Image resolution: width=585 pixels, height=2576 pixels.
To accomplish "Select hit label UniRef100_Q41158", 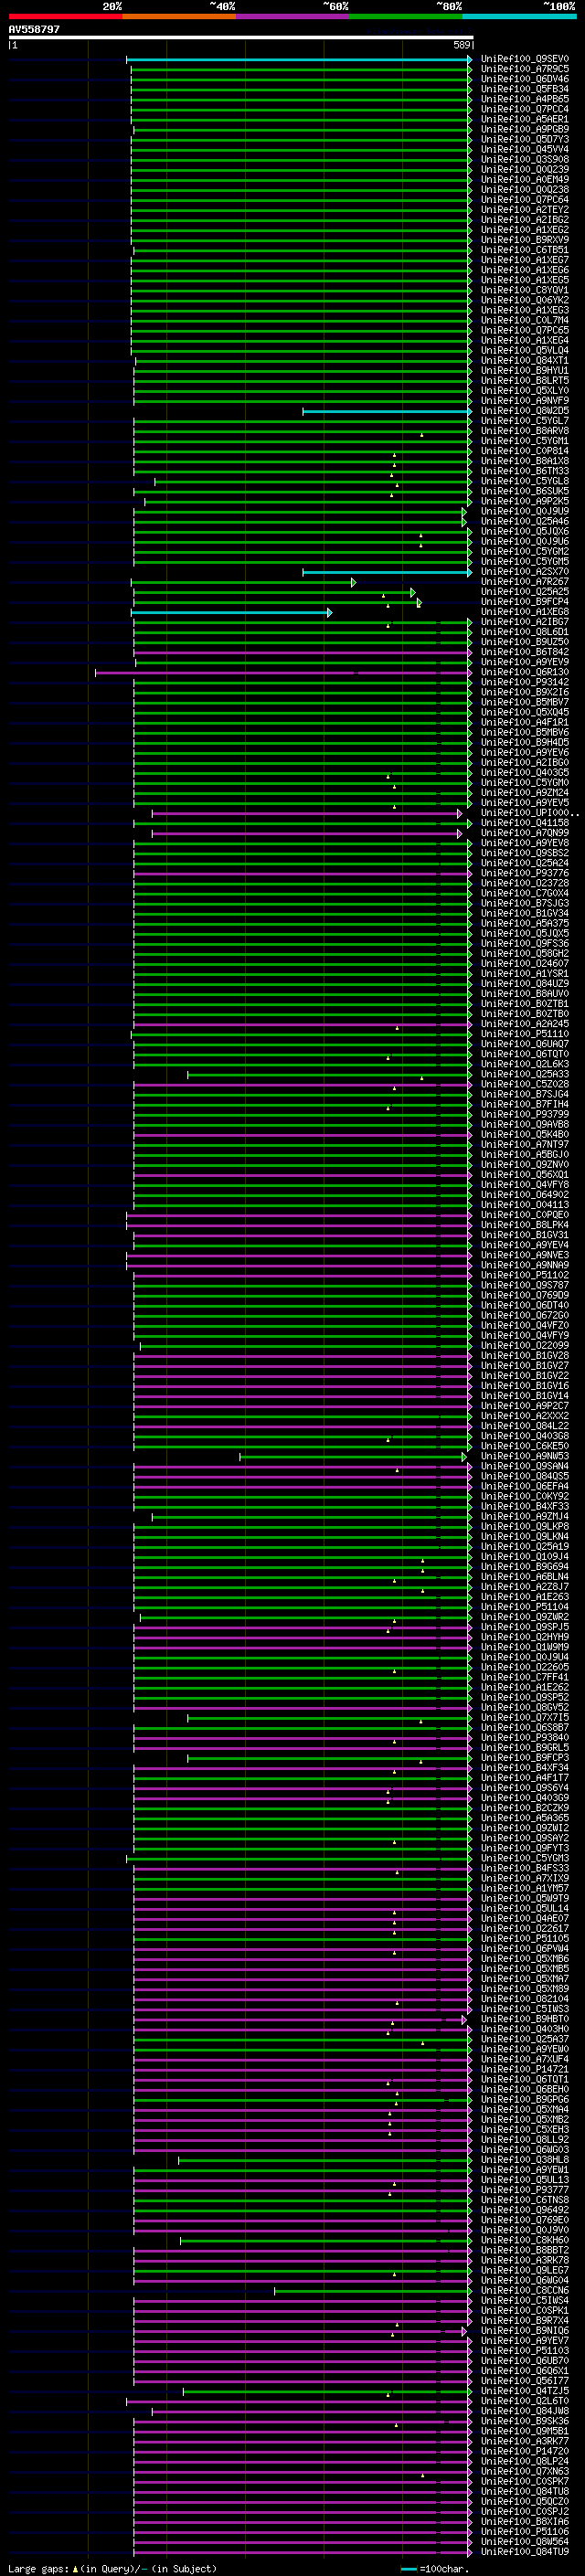I will [x=524, y=823].
